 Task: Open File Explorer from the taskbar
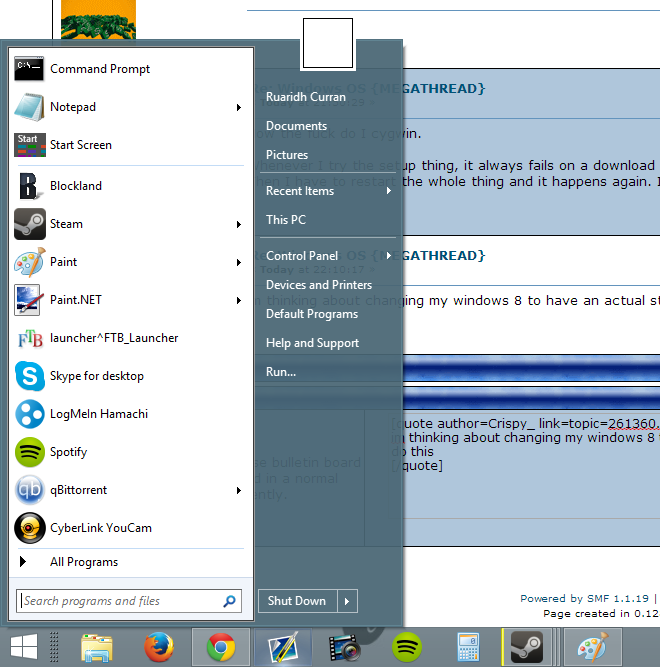(x=97, y=647)
